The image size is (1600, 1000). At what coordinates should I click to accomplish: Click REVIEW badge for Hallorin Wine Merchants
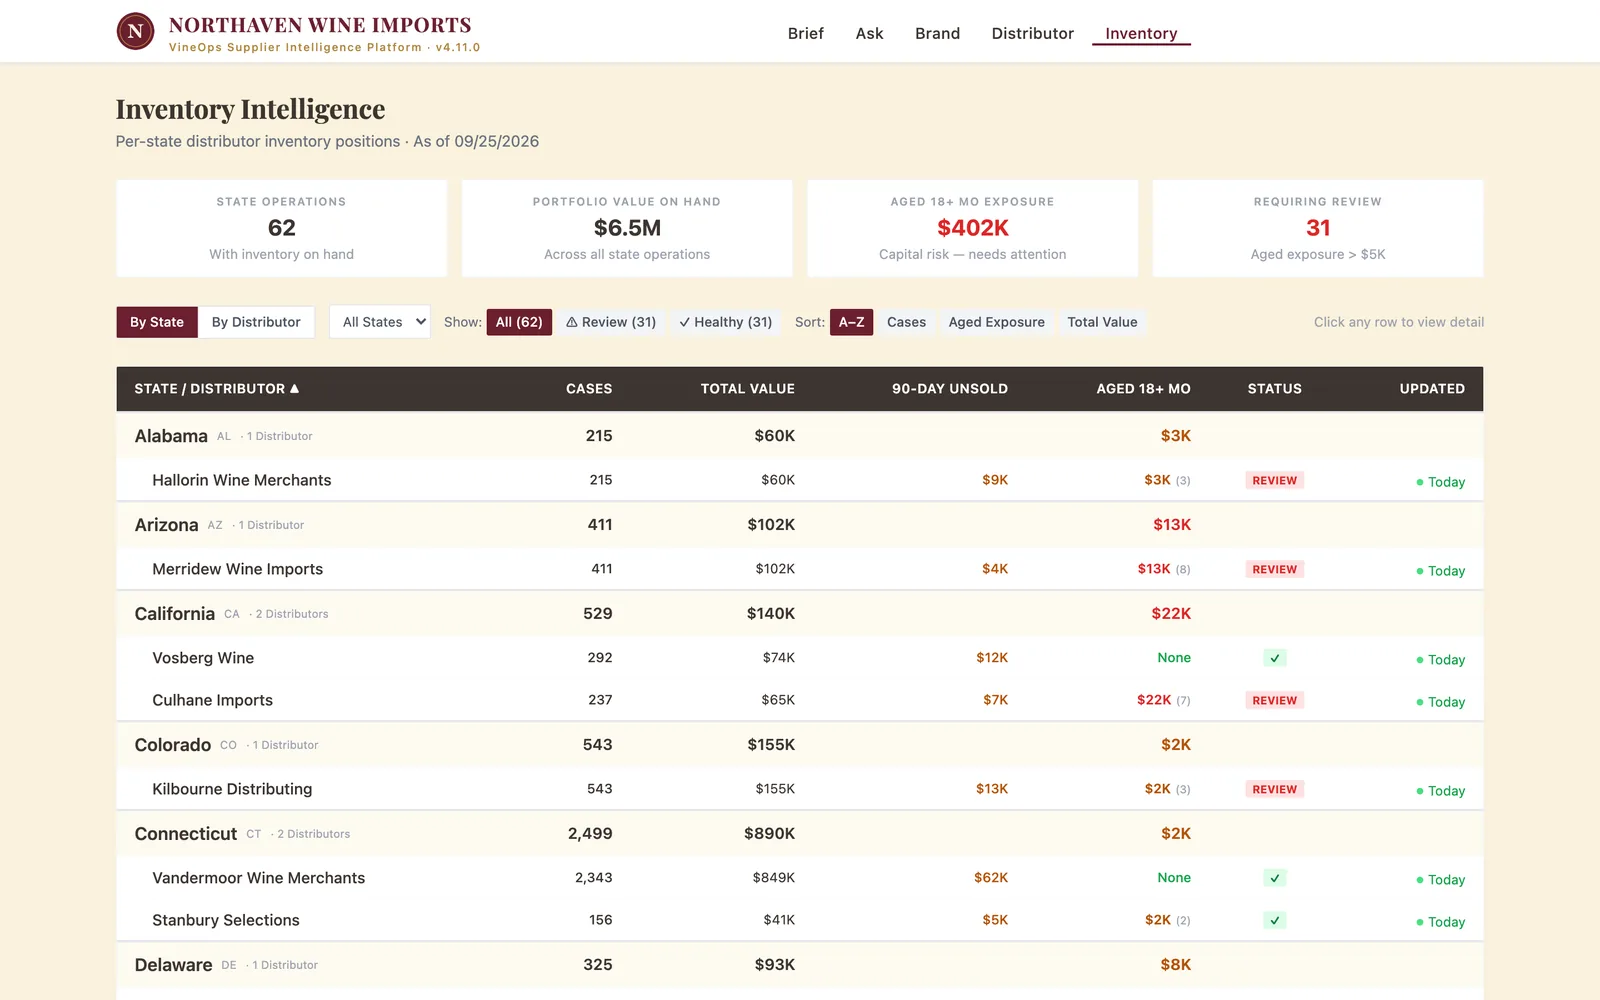tap(1274, 480)
